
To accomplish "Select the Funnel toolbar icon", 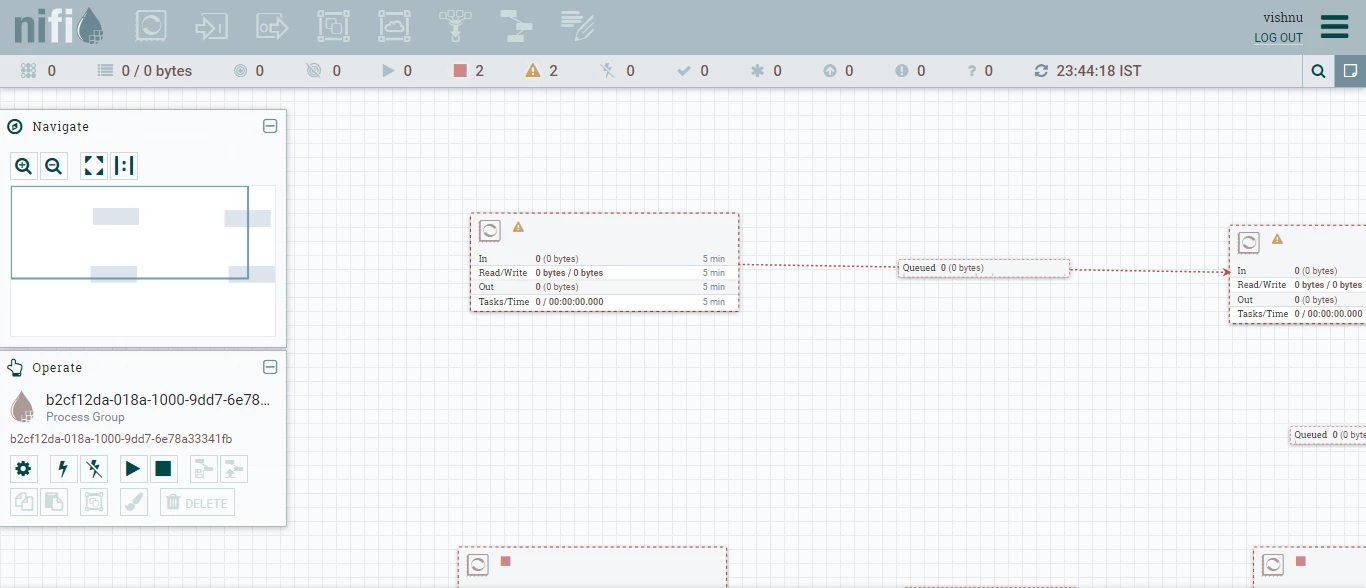I will [455, 27].
